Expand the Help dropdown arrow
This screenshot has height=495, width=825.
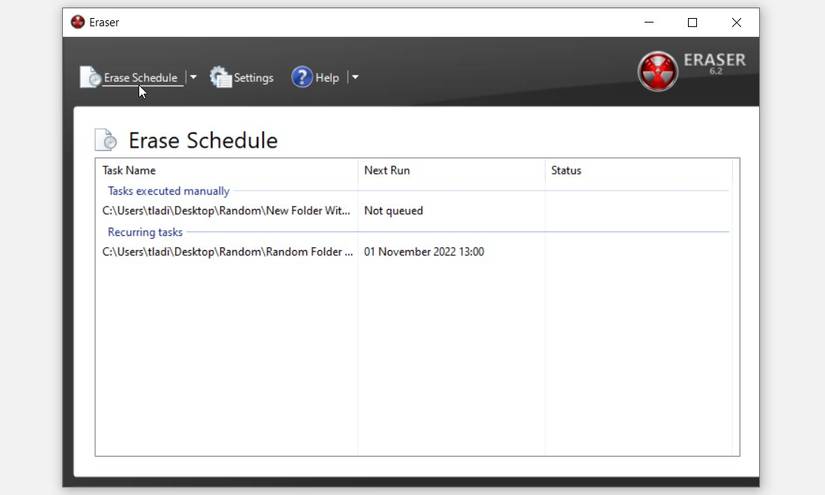pos(355,77)
